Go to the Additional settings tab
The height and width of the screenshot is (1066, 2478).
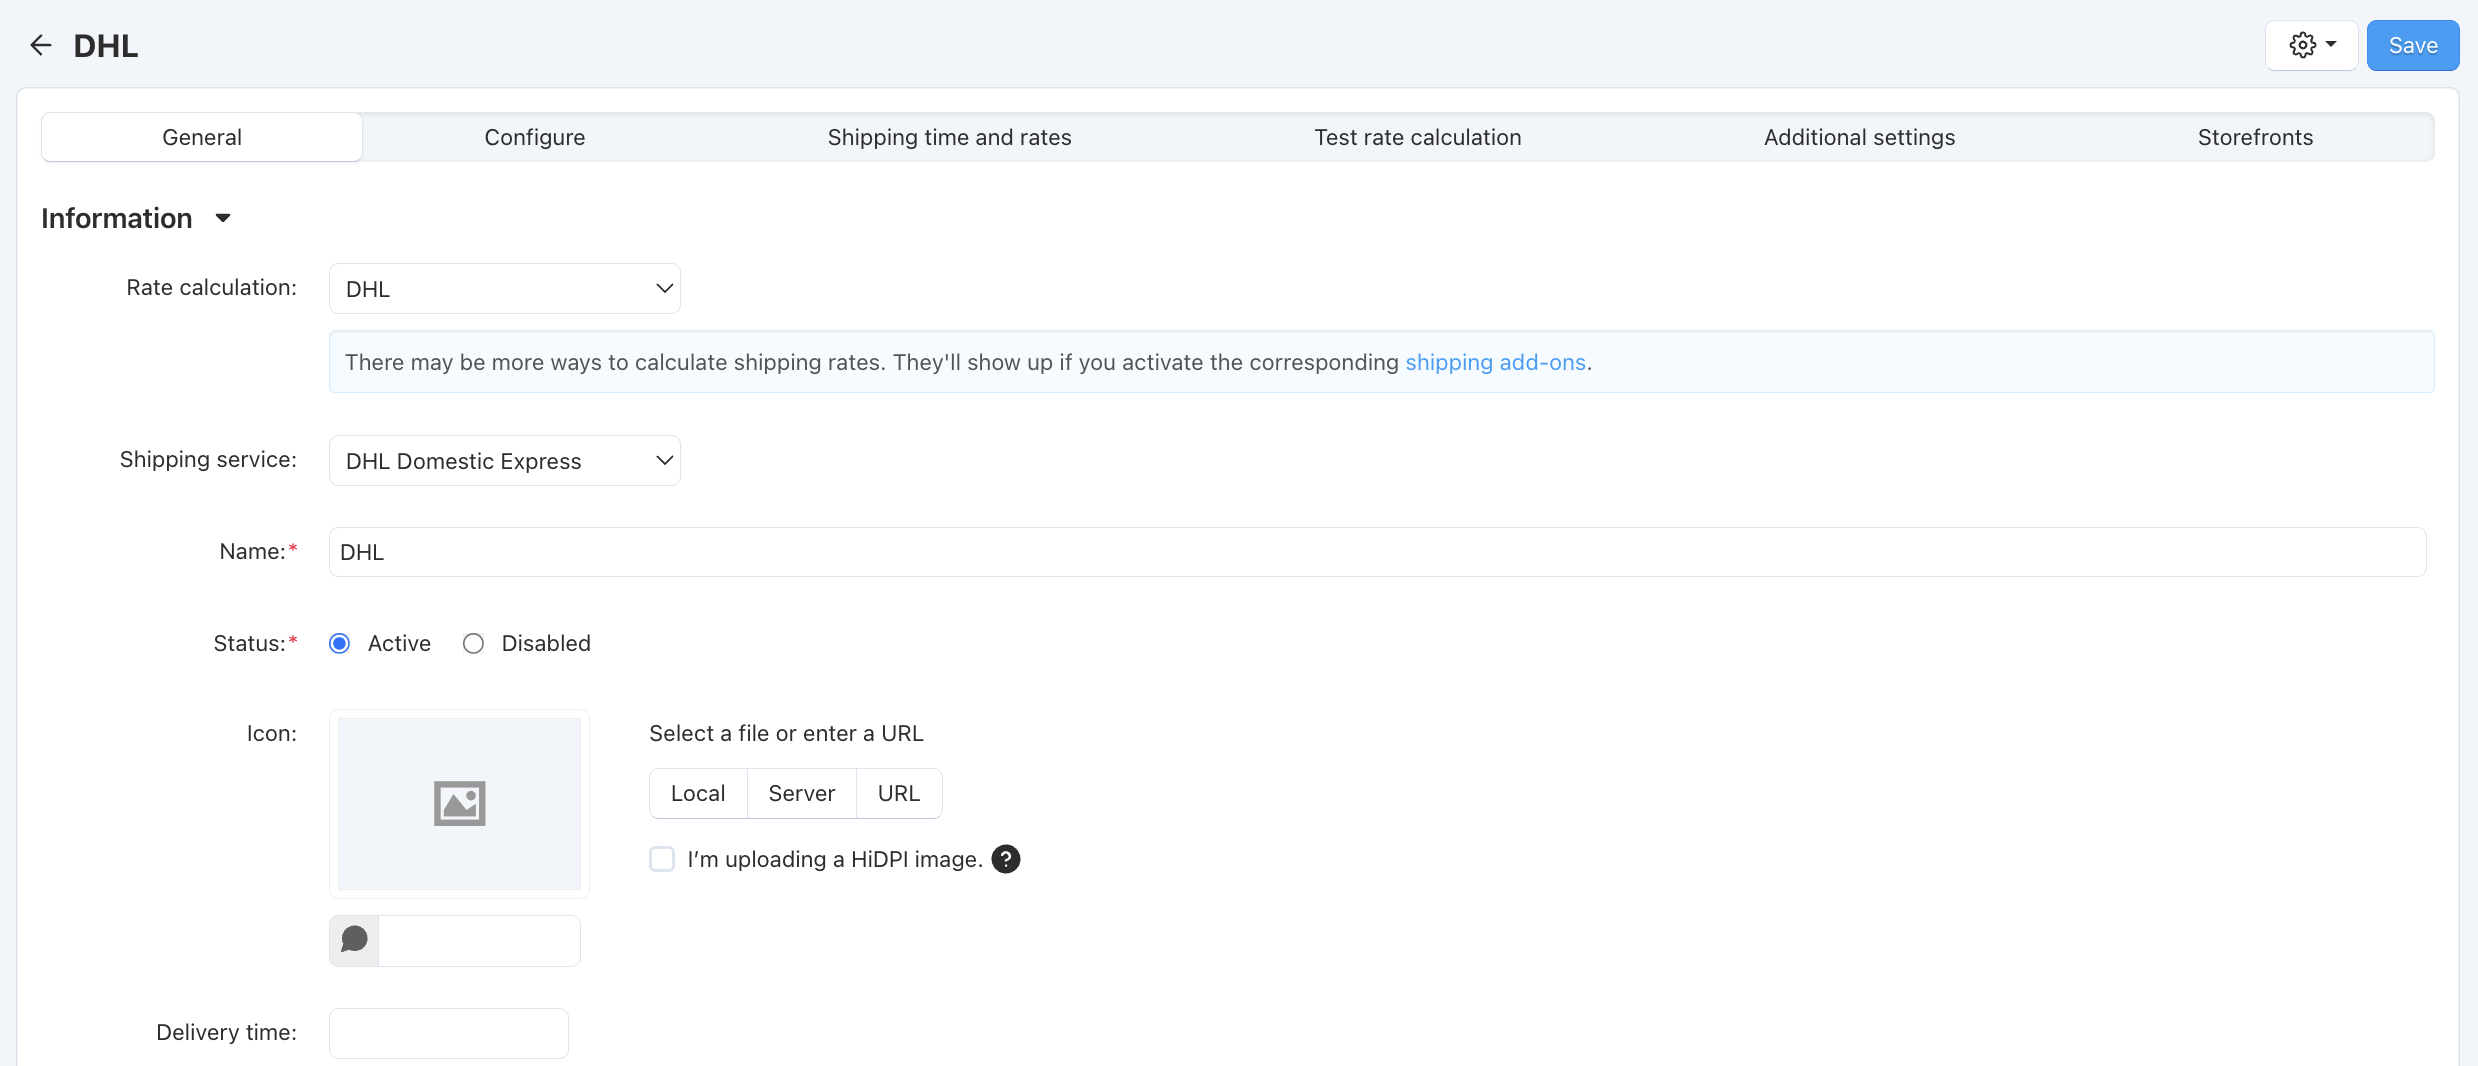click(x=1859, y=137)
